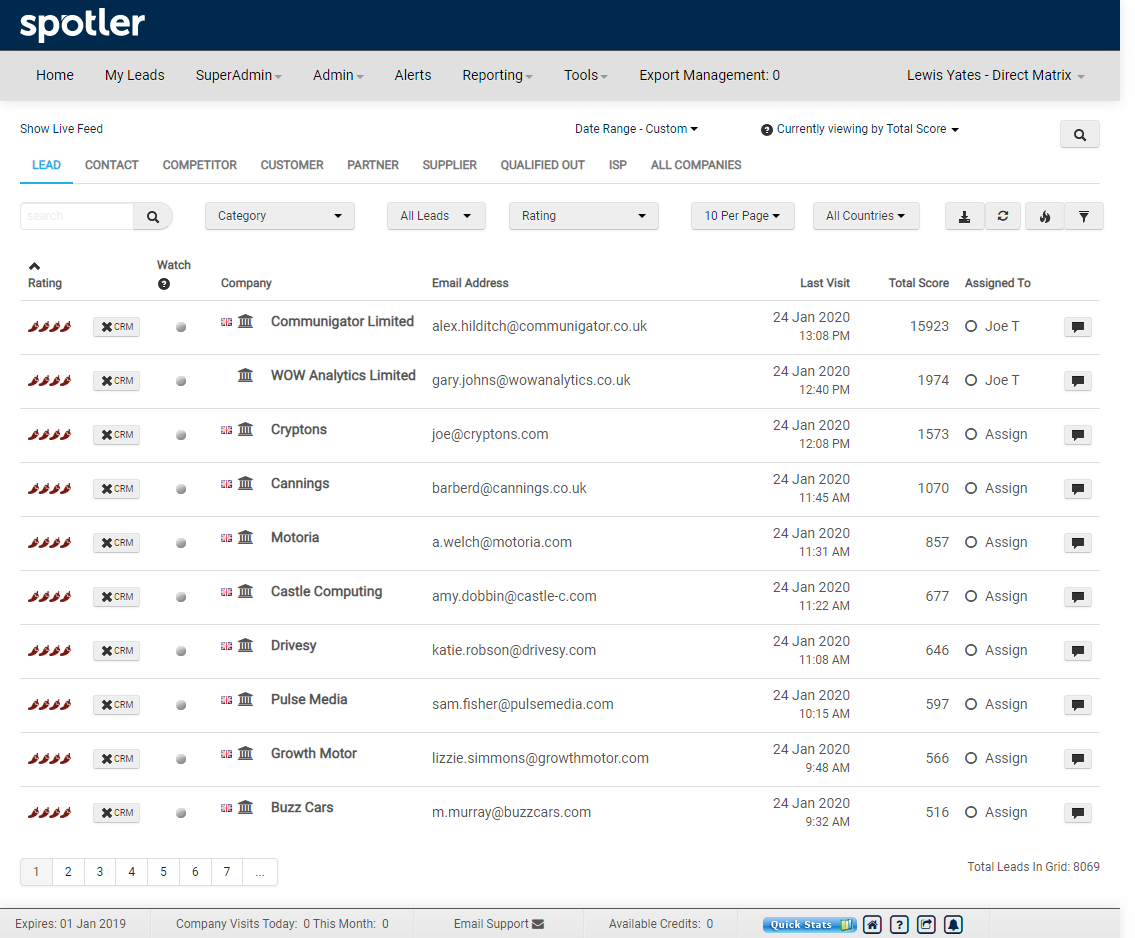Open the Alerts menu item
The width and height of the screenshot is (1135, 938).
[x=413, y=75]
